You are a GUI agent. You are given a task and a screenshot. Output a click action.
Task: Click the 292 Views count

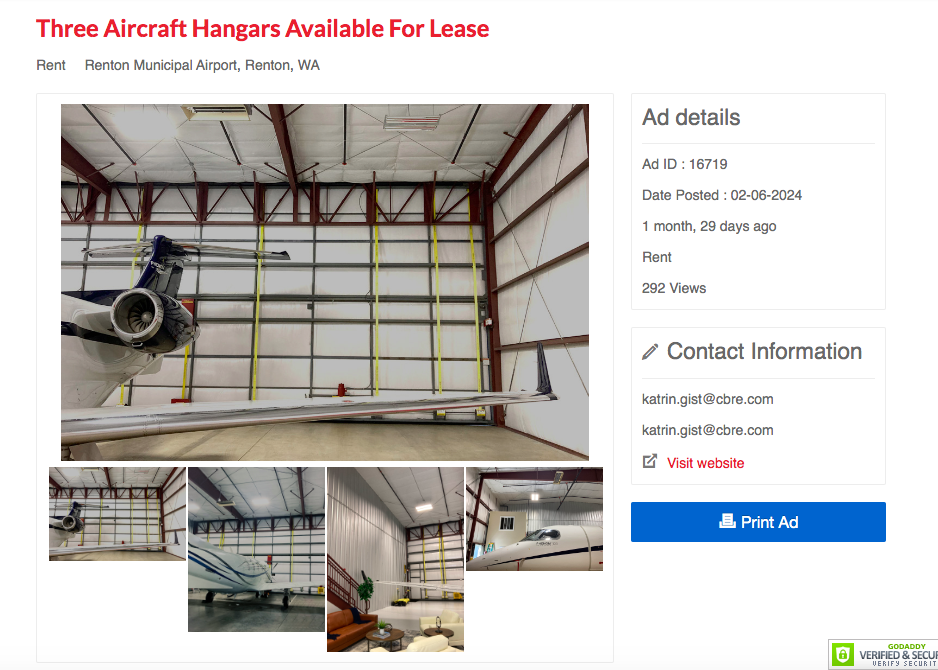click(x=674, y=288)
